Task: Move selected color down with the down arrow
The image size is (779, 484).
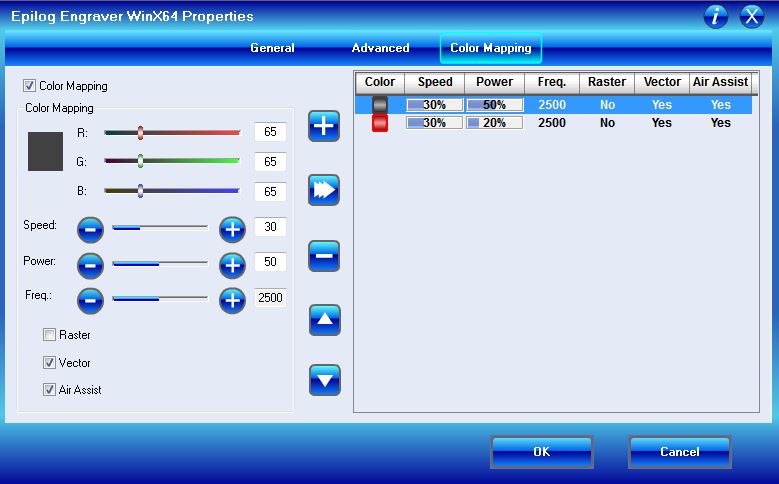Action: point(325,380)
